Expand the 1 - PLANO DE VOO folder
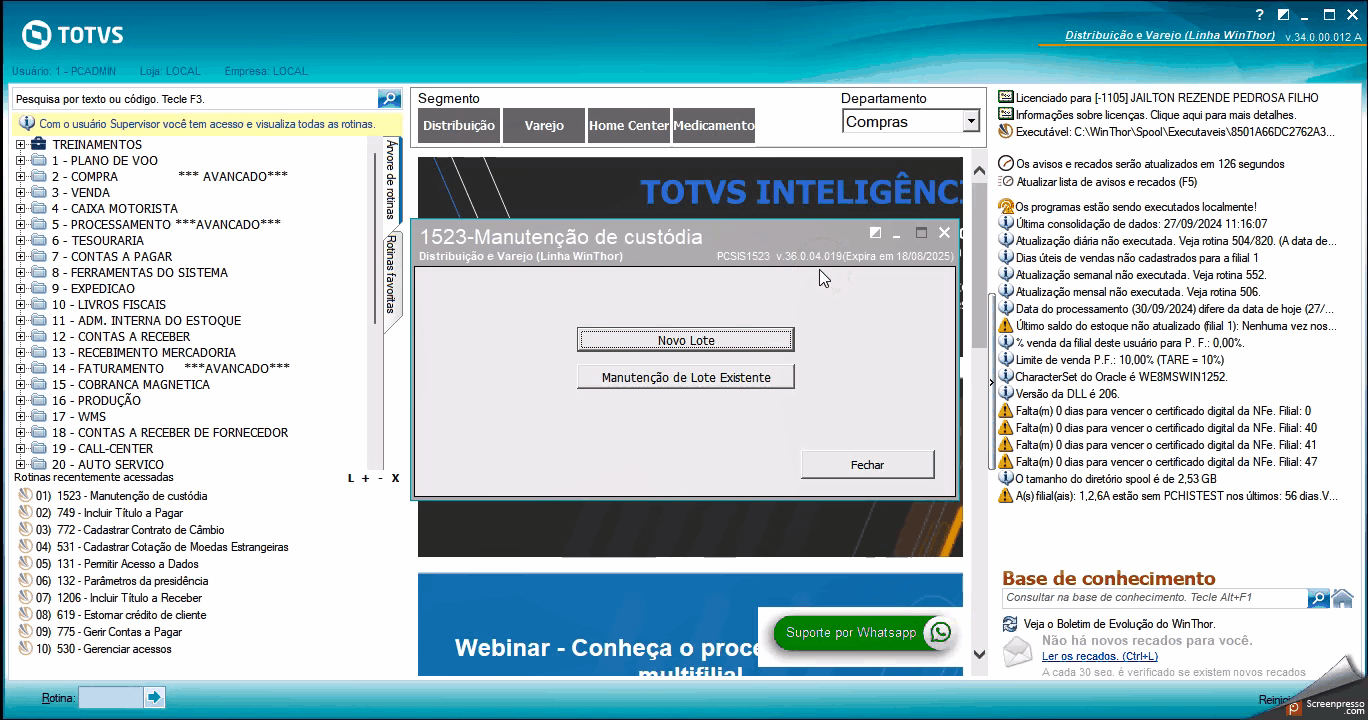The width and height of the screenshot is (1368, 720). tap(21, 160)
